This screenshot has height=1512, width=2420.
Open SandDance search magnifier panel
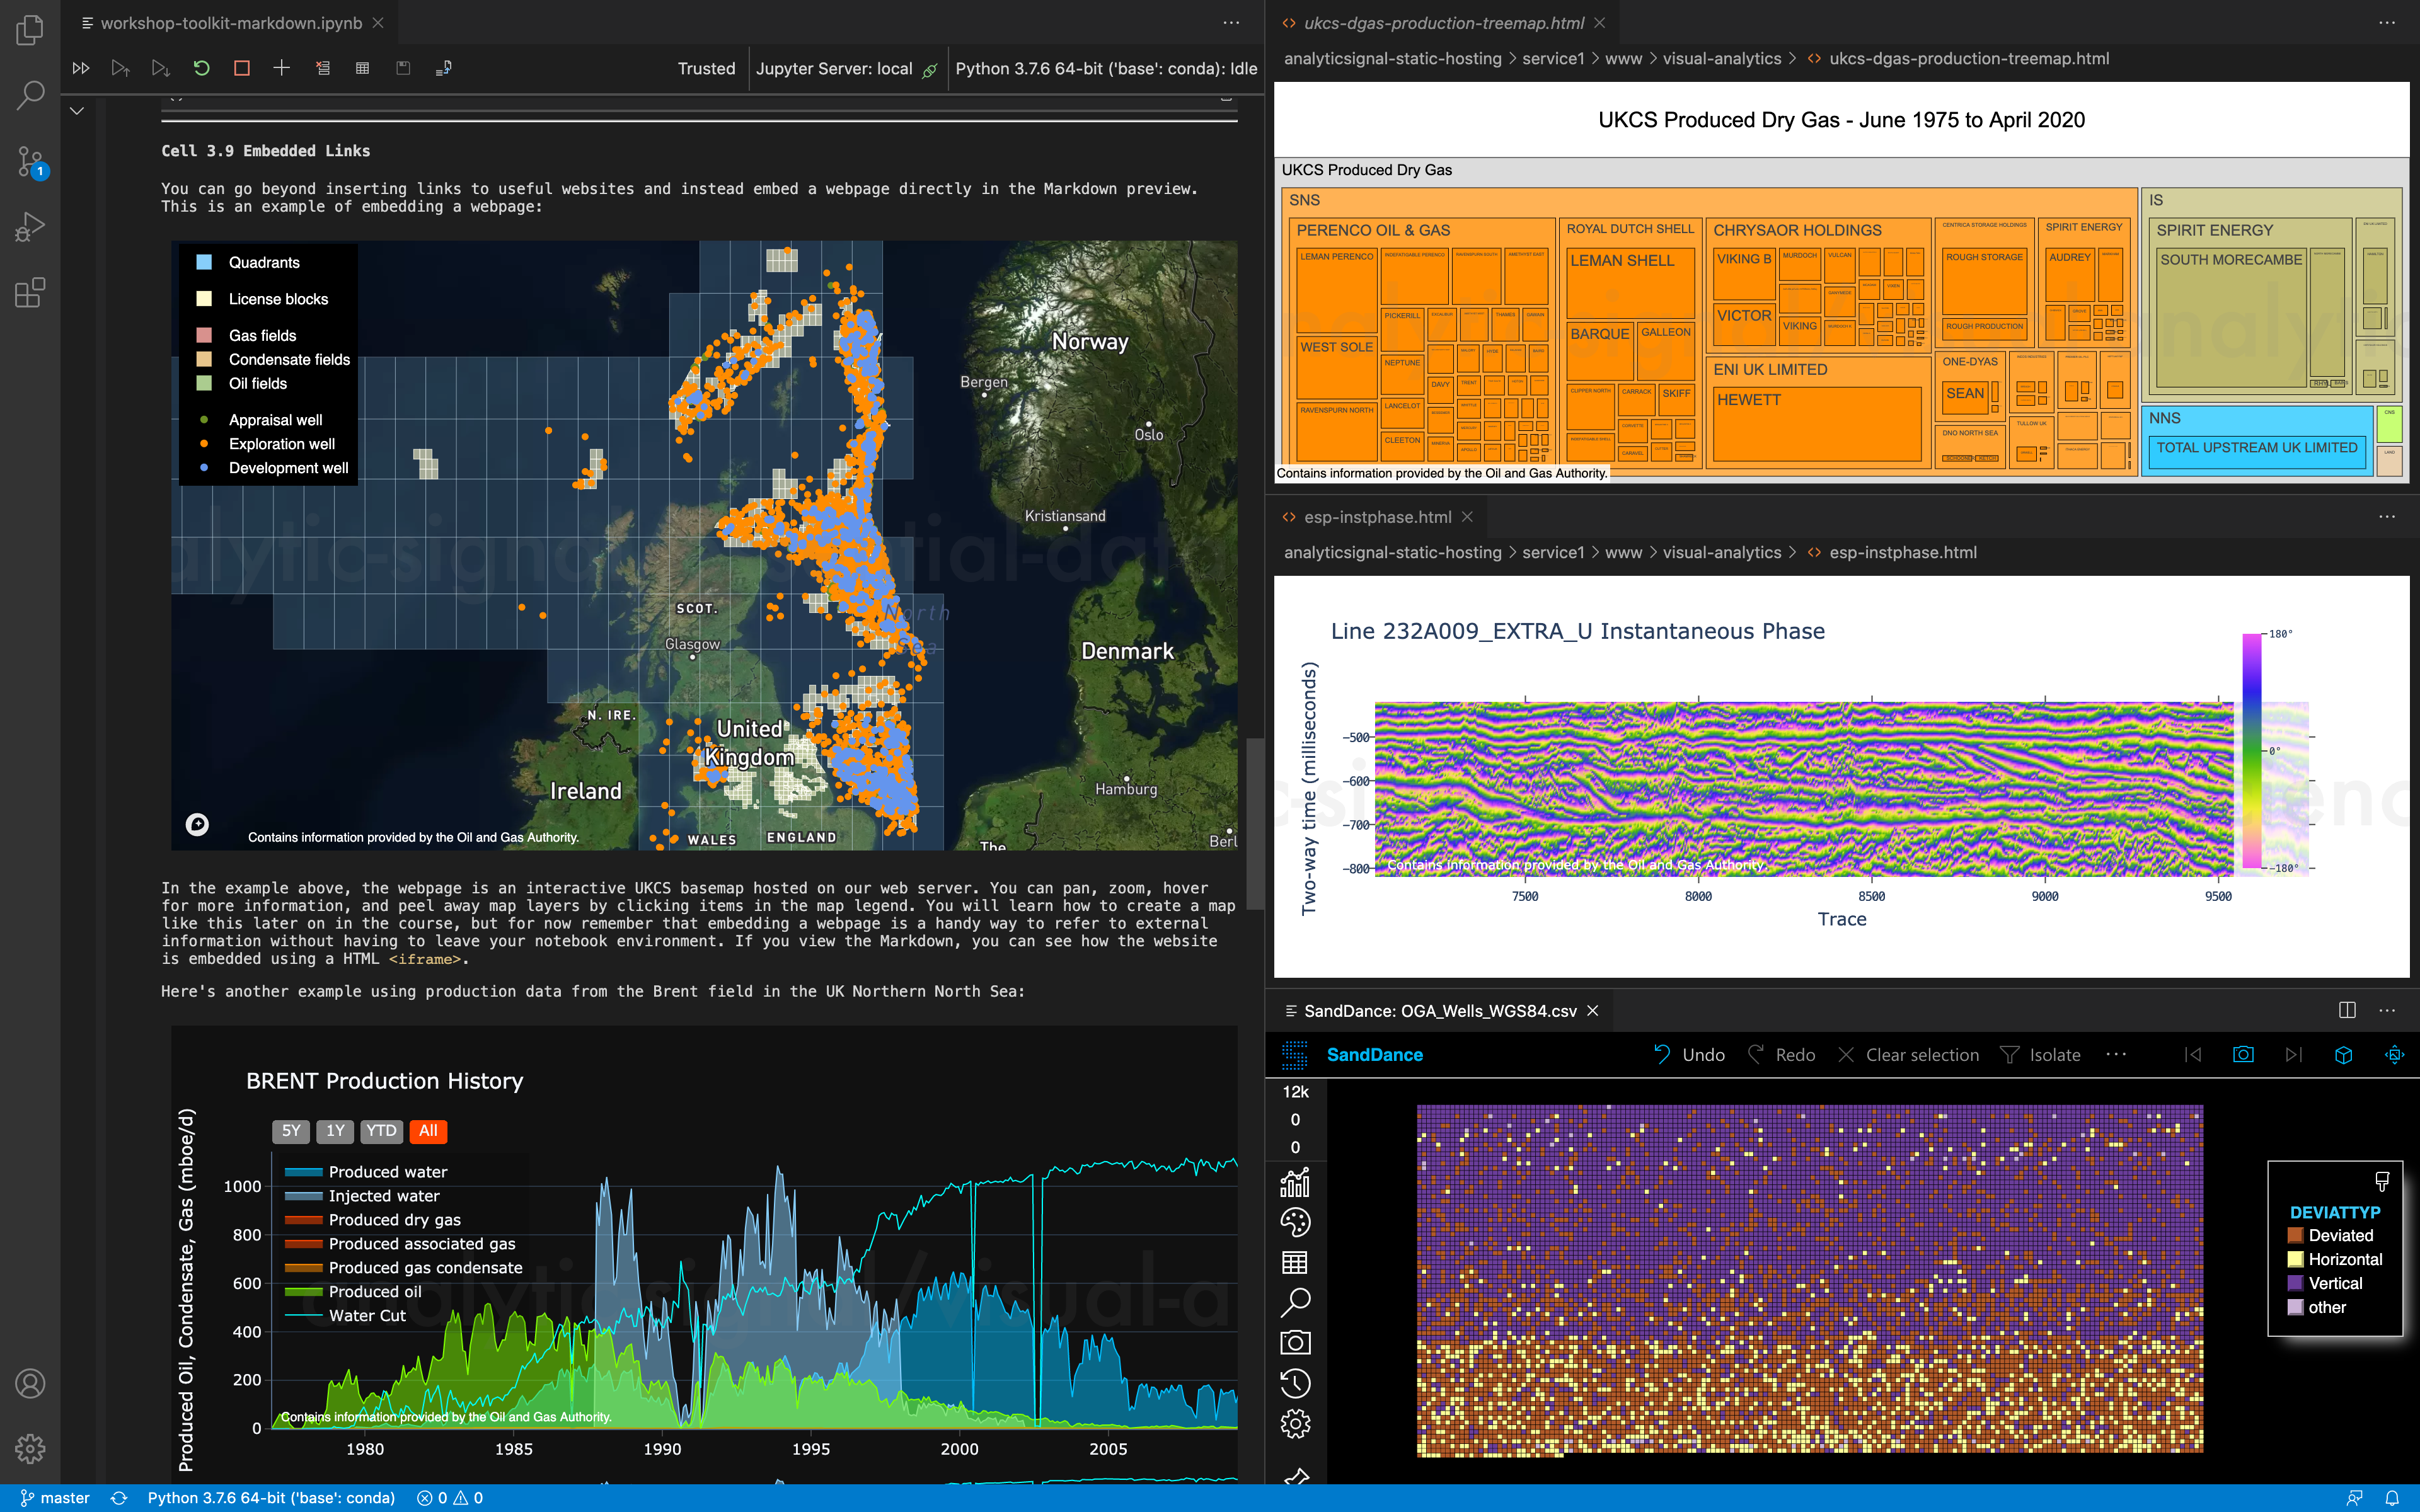[1295, 1302]
